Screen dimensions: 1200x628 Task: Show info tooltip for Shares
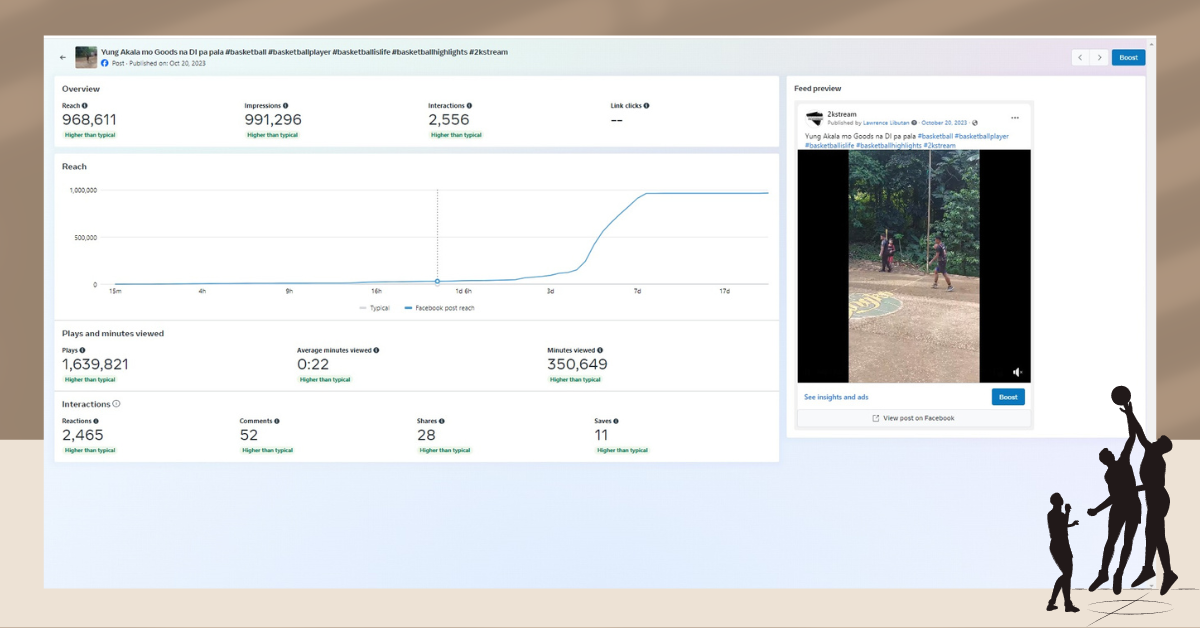441,421
